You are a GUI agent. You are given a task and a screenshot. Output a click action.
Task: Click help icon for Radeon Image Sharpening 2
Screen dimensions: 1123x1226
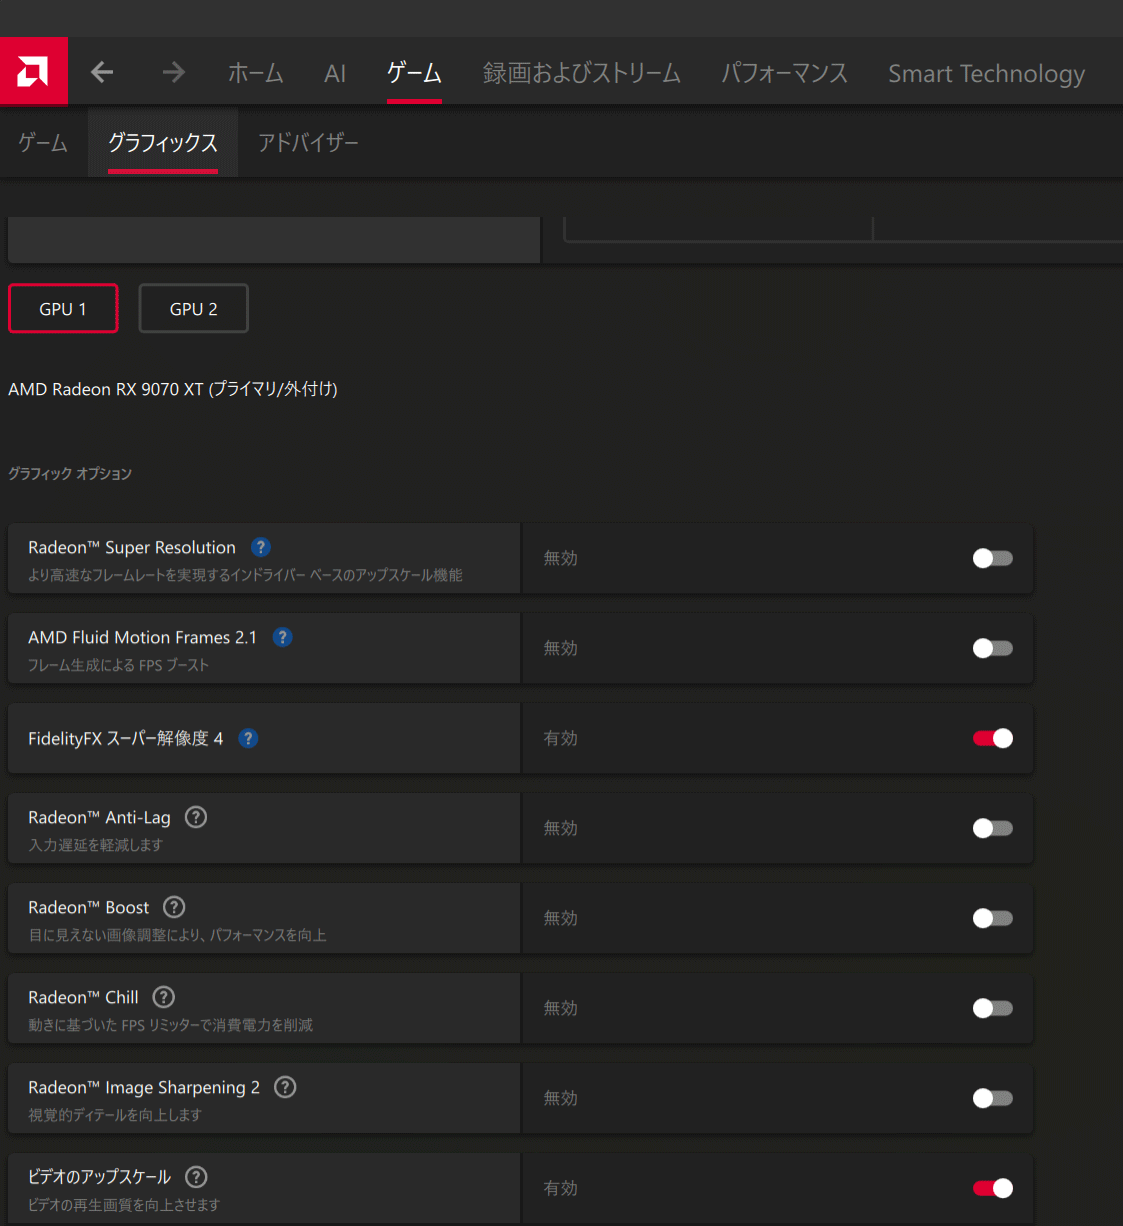(285, 1087)
